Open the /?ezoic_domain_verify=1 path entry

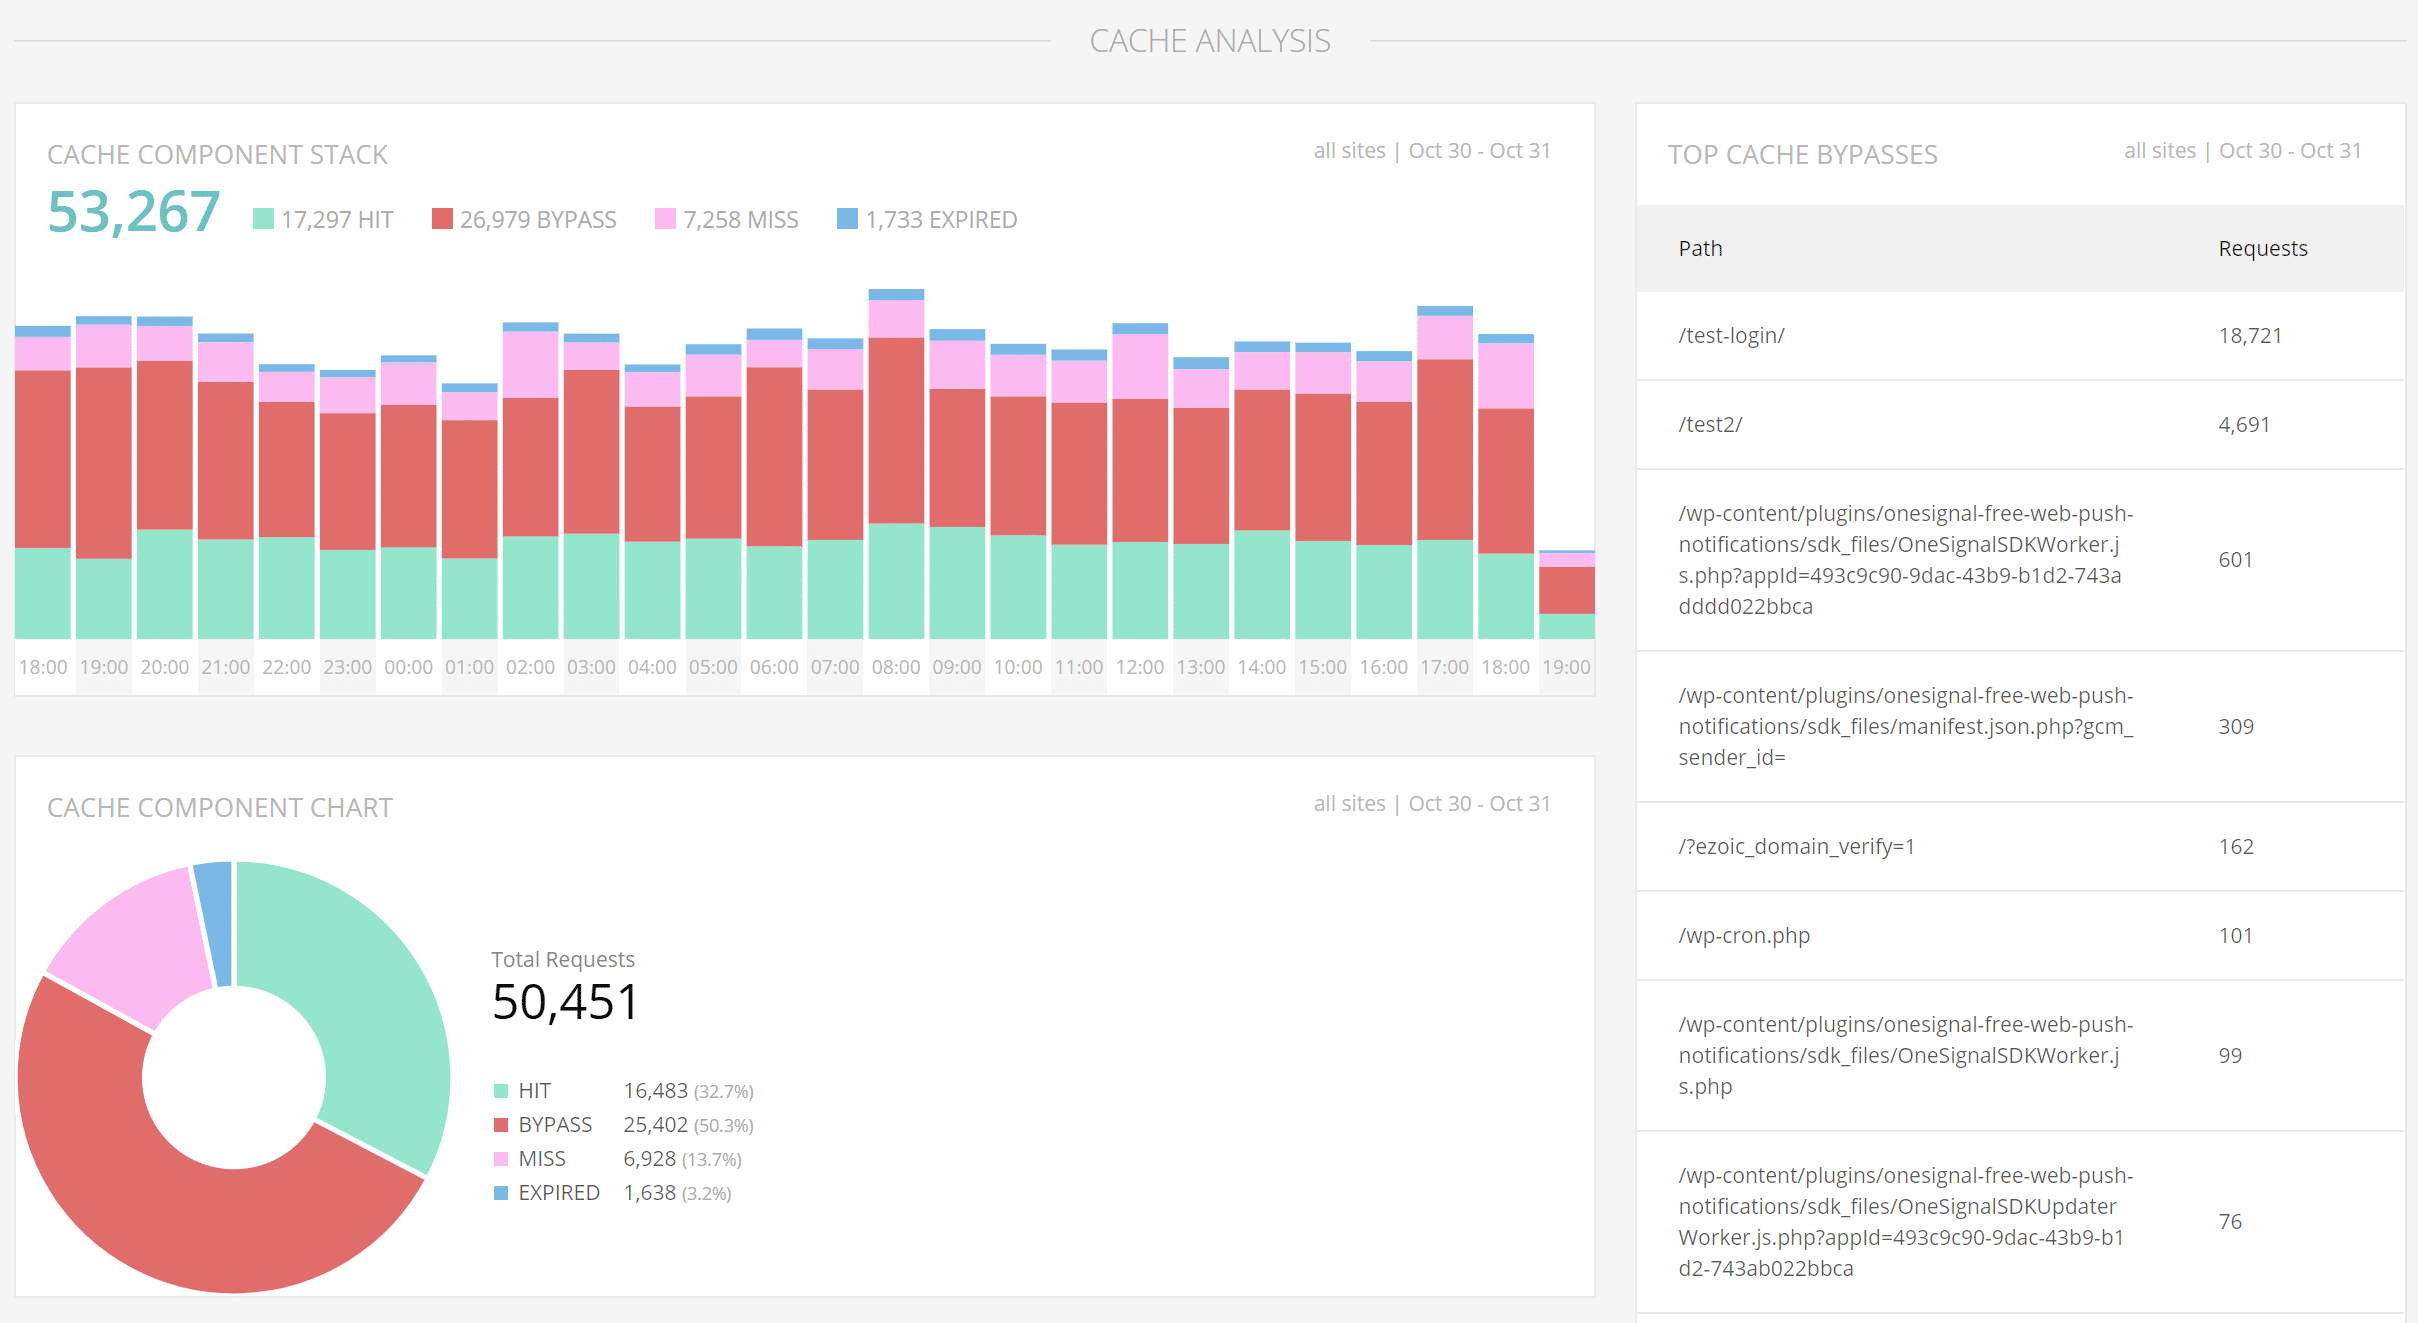[1796, 847]
